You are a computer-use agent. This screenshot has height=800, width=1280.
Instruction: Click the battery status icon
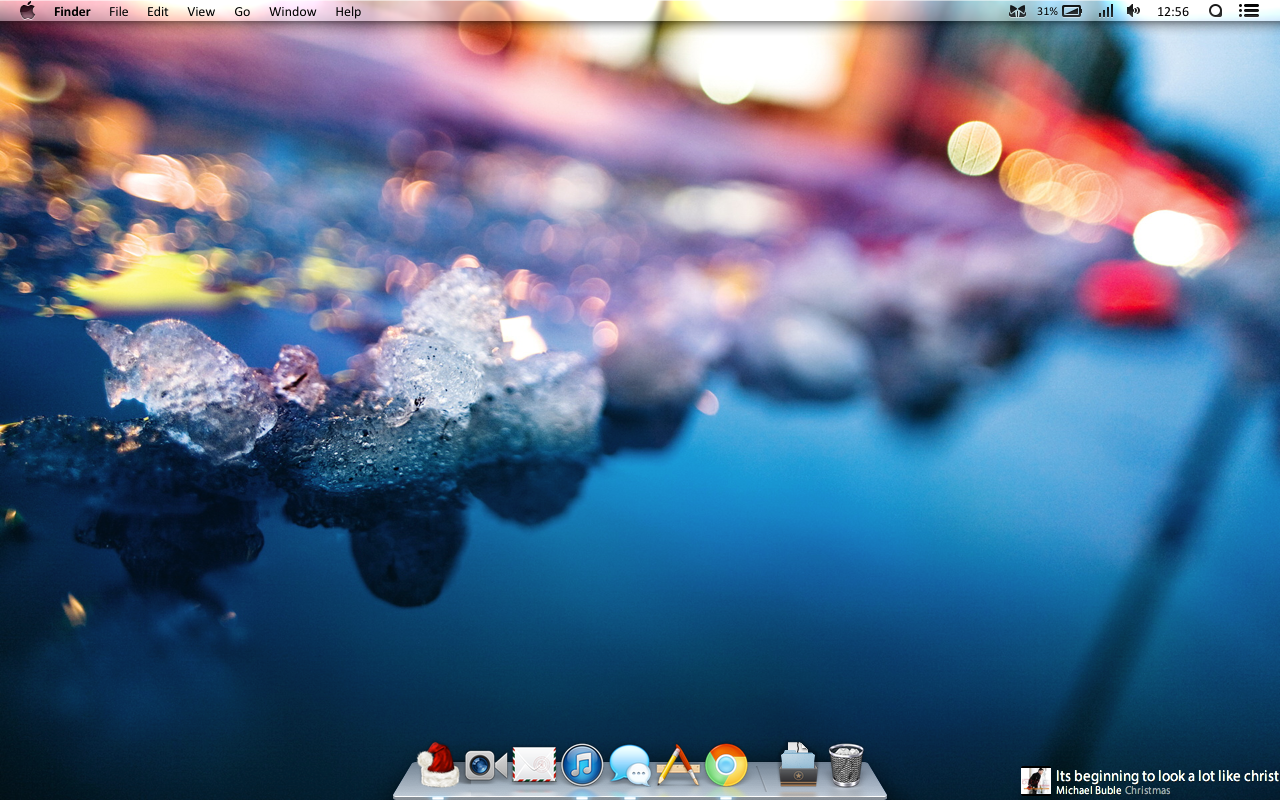pos(1072,11)
